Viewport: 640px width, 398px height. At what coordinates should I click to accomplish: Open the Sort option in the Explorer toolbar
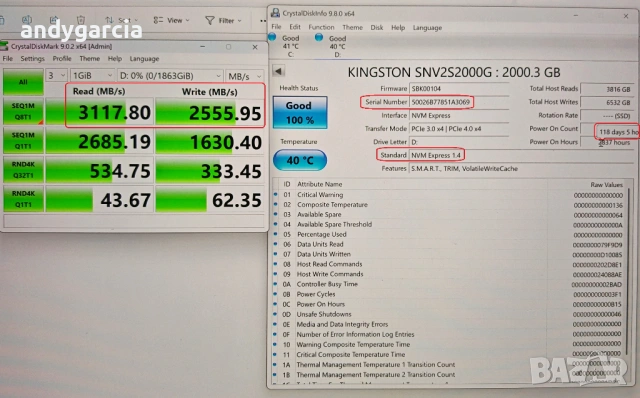coord(122,20)
